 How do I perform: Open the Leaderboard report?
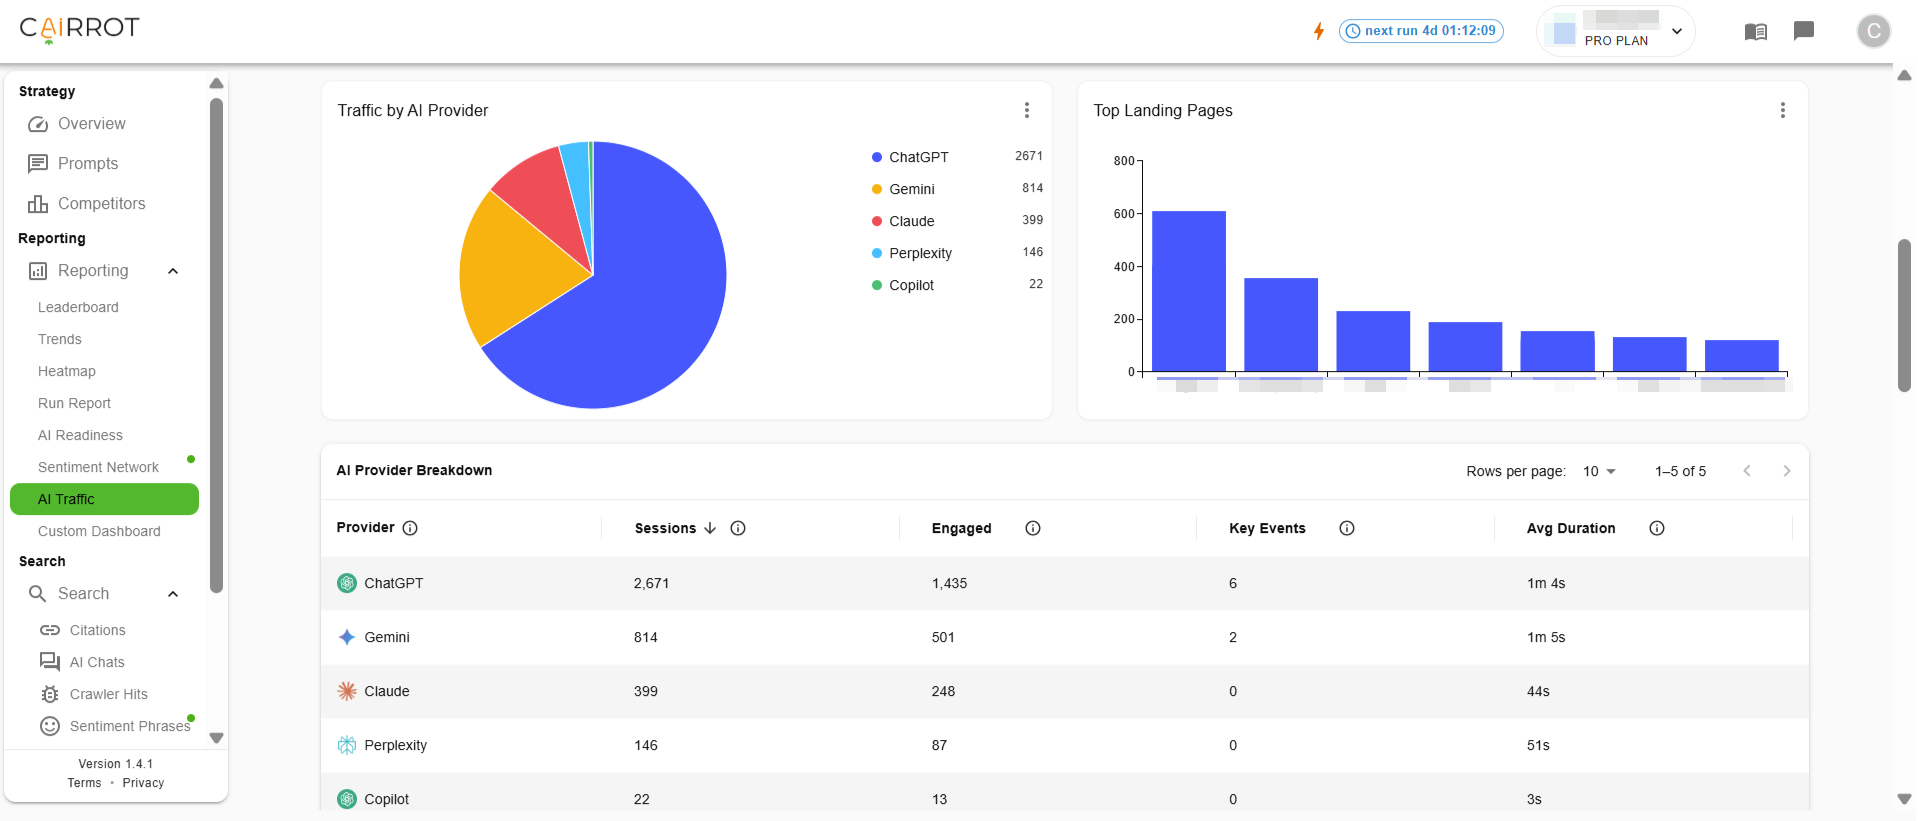point(78,307)
